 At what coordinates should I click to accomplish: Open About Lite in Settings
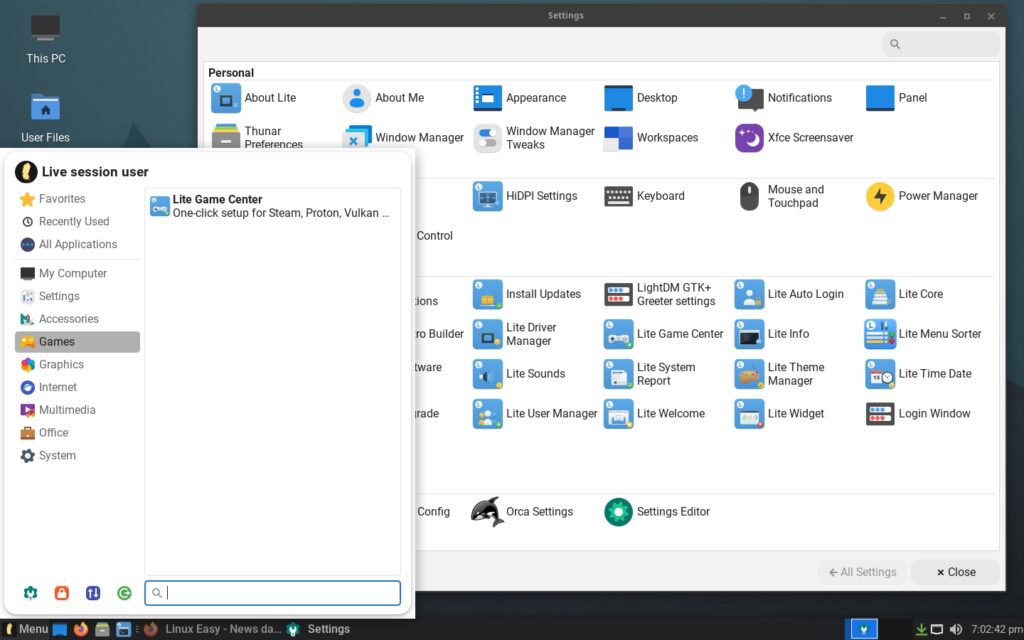pos(254,98)
